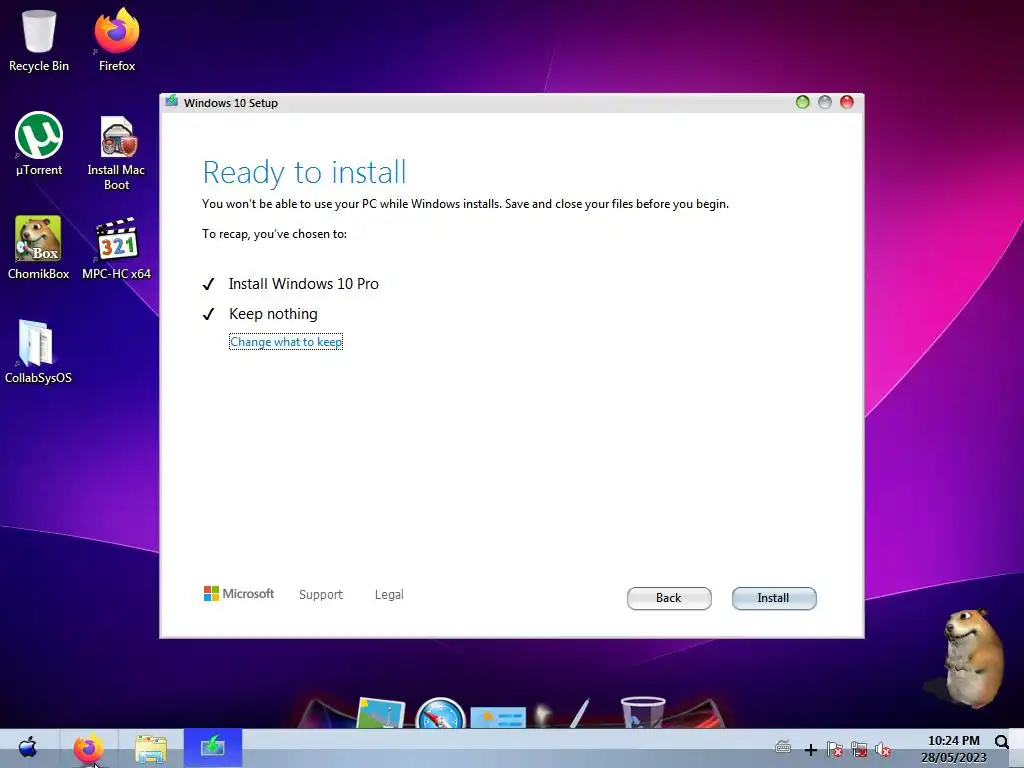Viewport: 1024px width, 768px height.
Task: Open the network status tray icon
Action: tap(859, 749)
